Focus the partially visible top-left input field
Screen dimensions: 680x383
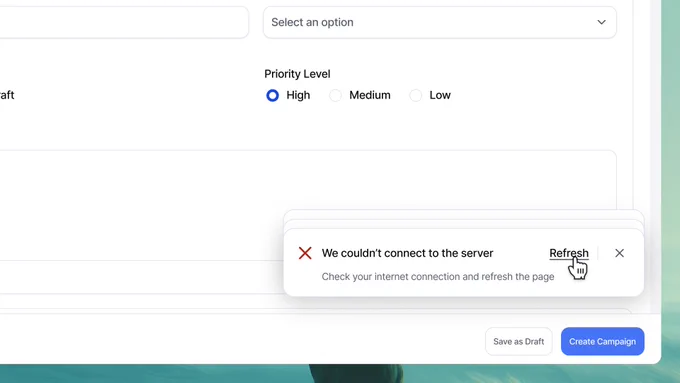point(124,22)
